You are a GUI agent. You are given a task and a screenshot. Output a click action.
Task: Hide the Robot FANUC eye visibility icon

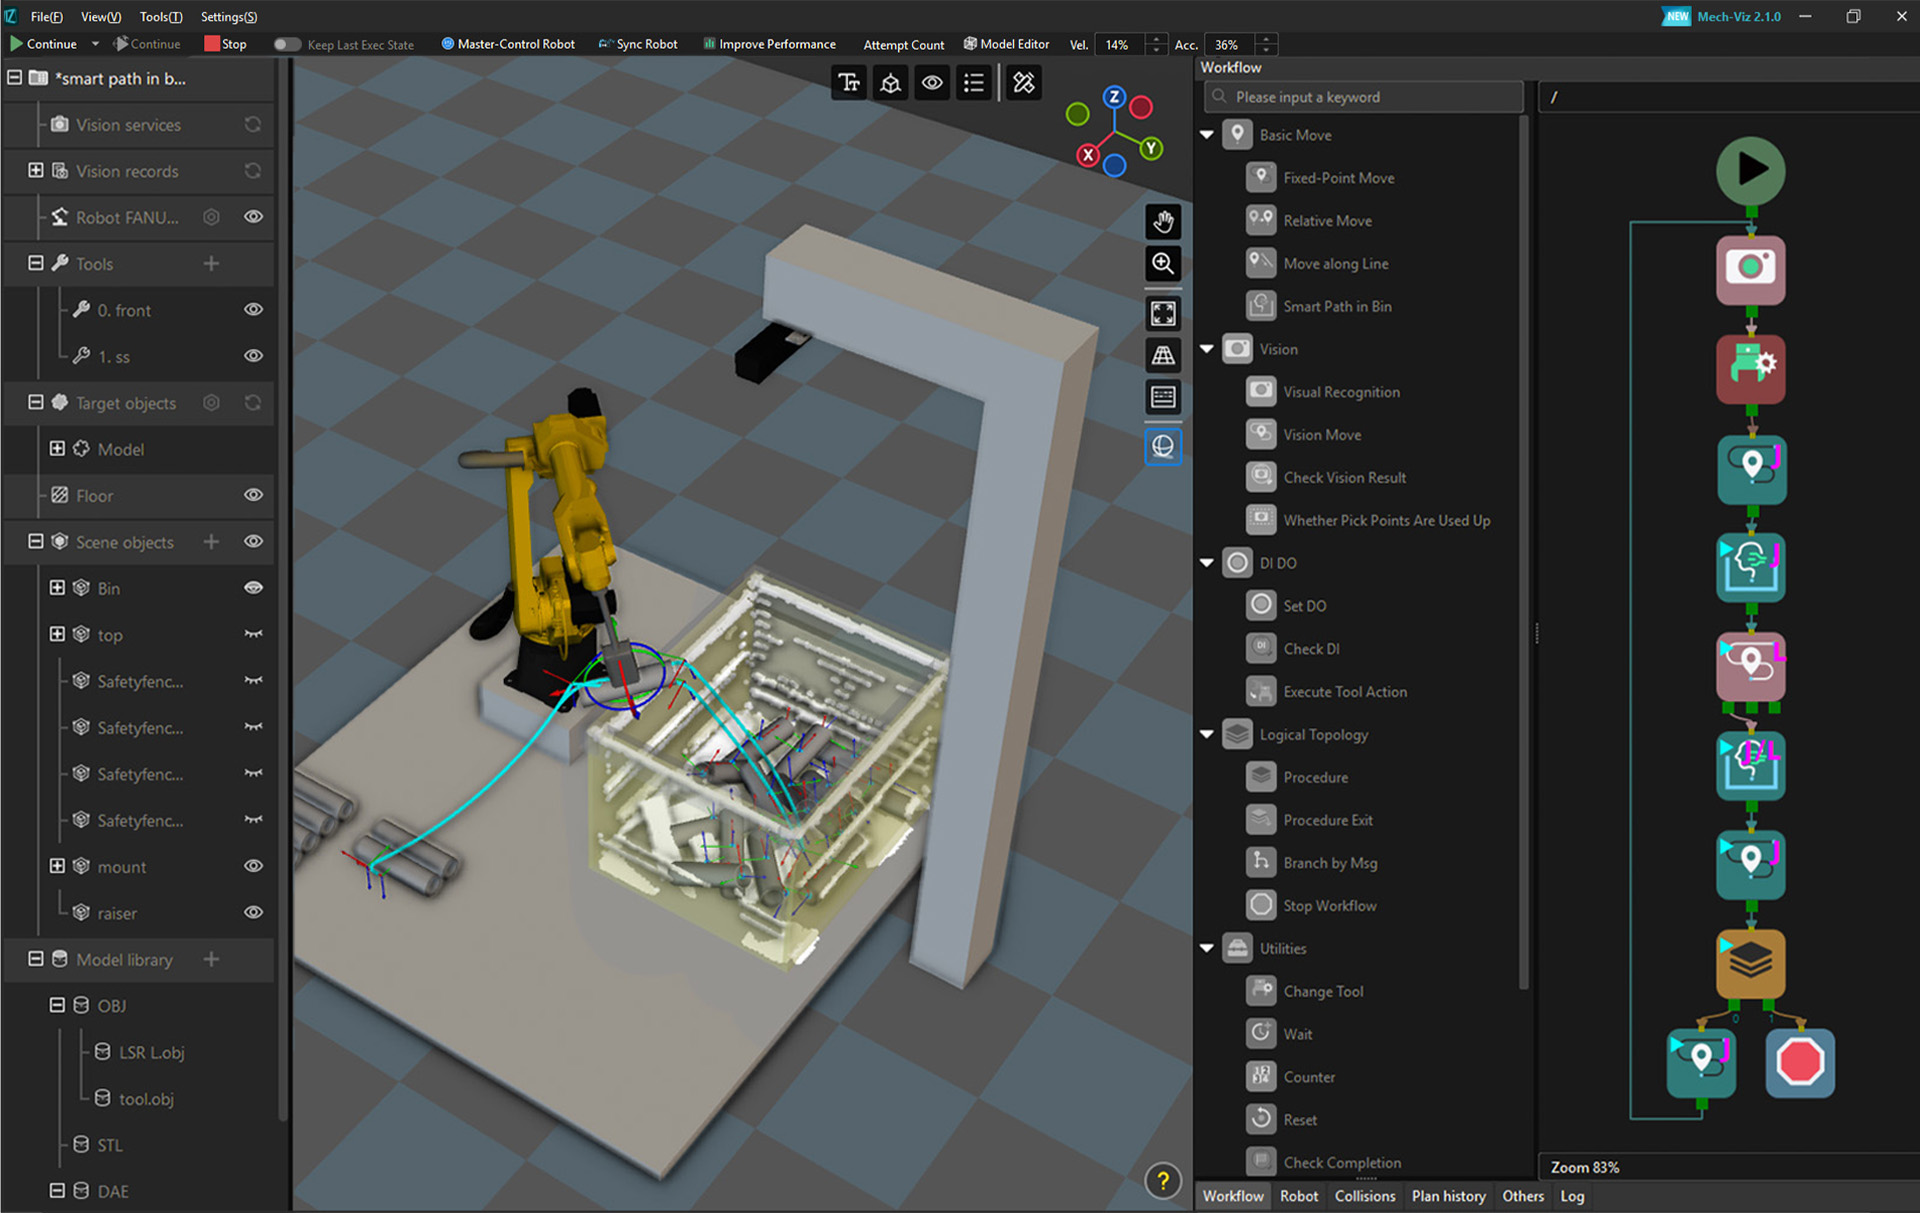pyautogui.click(x=253, y=217)
